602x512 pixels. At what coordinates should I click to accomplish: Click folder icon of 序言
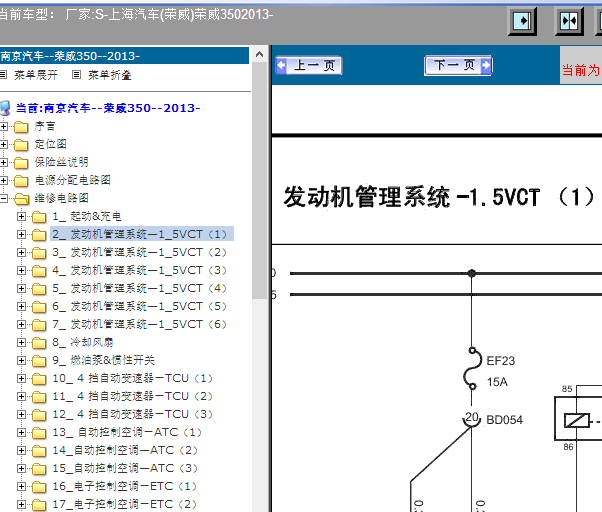click(21, 127)
